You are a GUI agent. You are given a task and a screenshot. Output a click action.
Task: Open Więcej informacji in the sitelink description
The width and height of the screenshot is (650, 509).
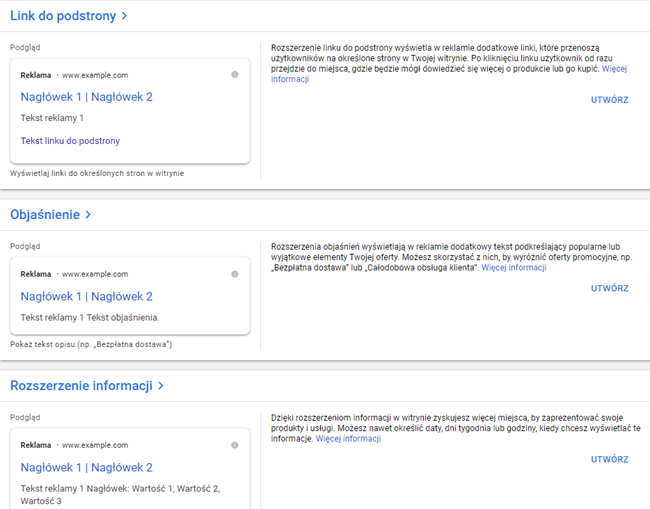tap(614, 69)
